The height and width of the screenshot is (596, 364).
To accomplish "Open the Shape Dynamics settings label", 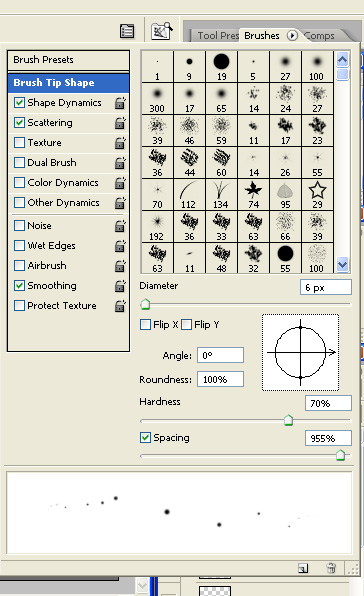I will pyautogui.click(x=64, y=103).
